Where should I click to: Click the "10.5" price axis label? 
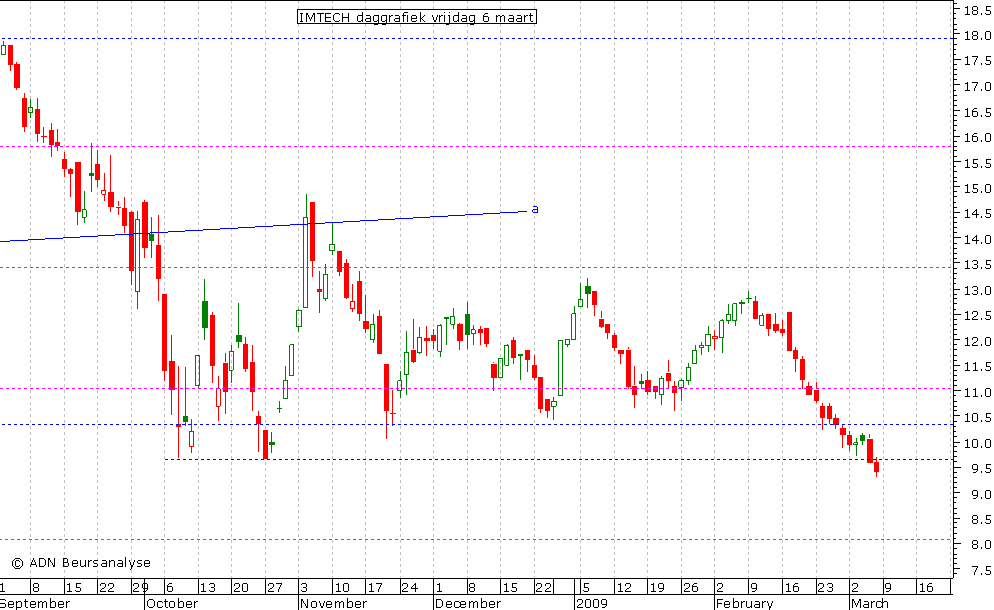[x=978, y=417]
